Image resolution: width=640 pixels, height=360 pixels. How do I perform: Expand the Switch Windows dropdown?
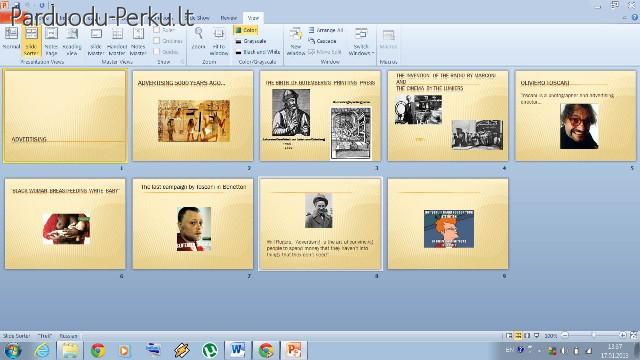click(361, 41)
